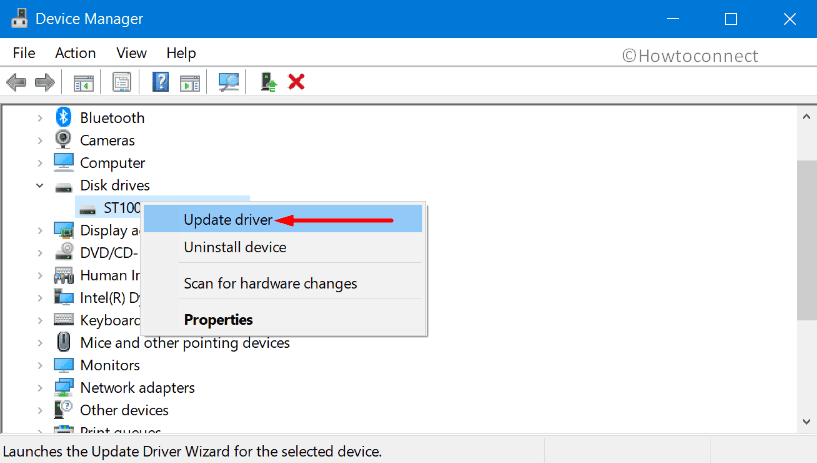Screen dimensions: 817x463
Task: Click the Forward arrow toolbar icon
Action: [45, 82]
